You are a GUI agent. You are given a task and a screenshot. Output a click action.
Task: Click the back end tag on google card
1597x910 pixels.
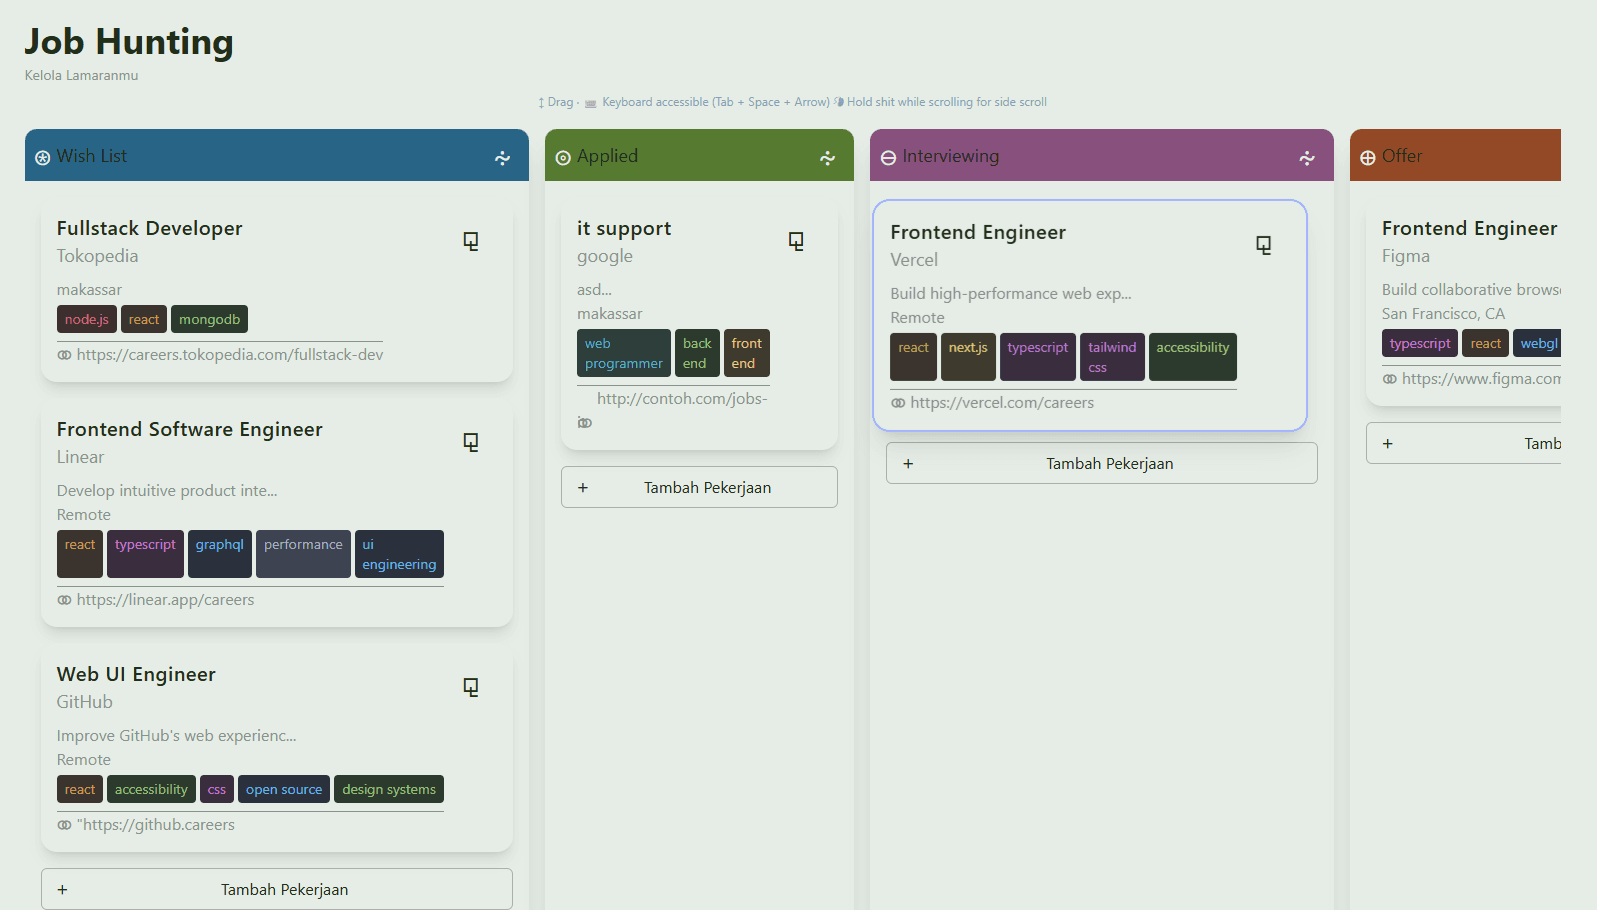coord(697,353)
